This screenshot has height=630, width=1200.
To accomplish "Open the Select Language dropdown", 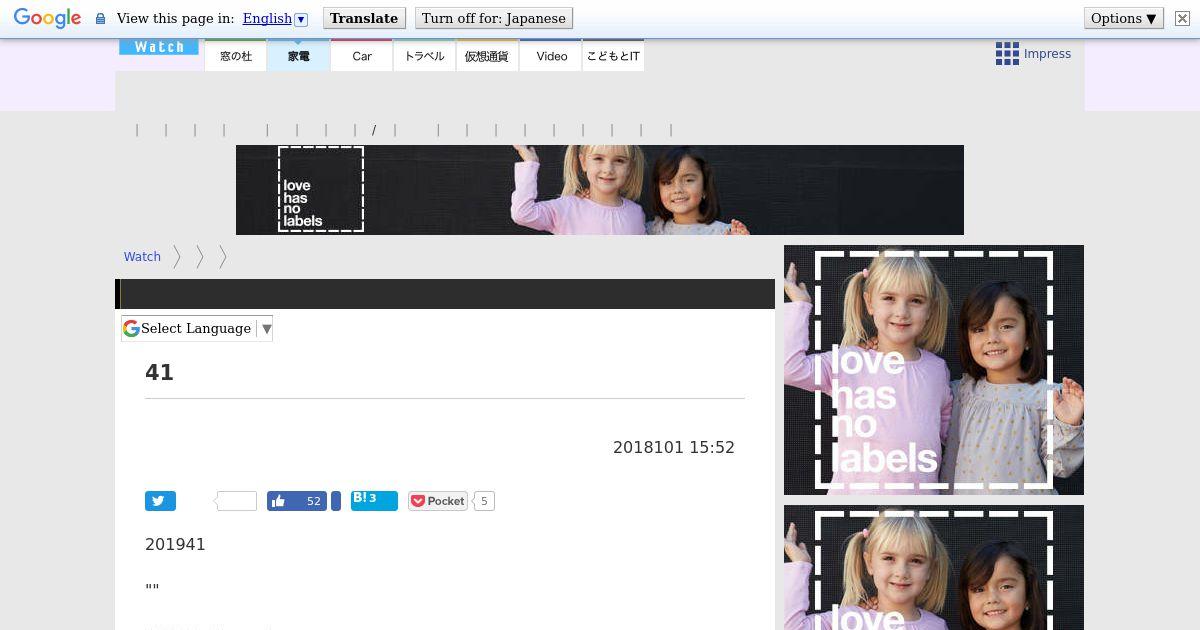I will coord(197,329).
